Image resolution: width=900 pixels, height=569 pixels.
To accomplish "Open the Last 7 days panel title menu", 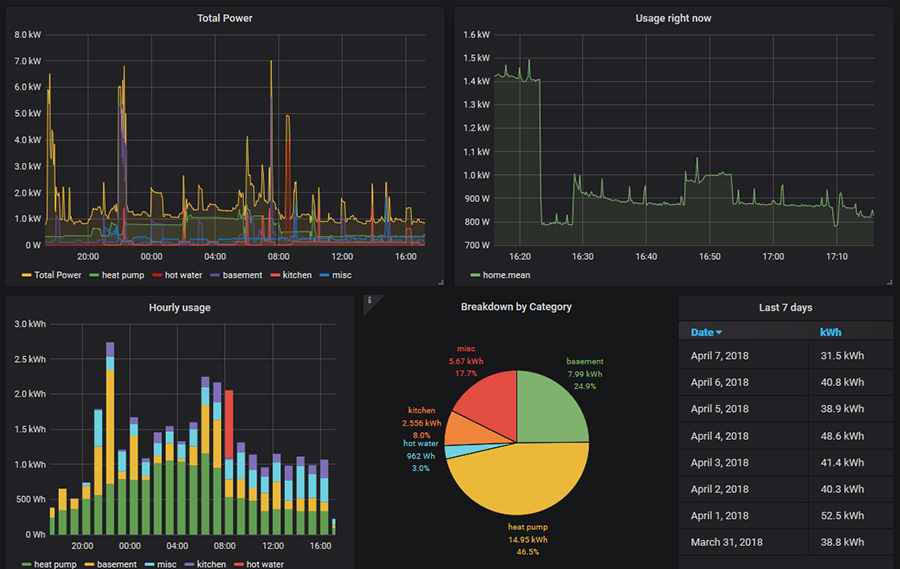I will click(x=787, y=307).
